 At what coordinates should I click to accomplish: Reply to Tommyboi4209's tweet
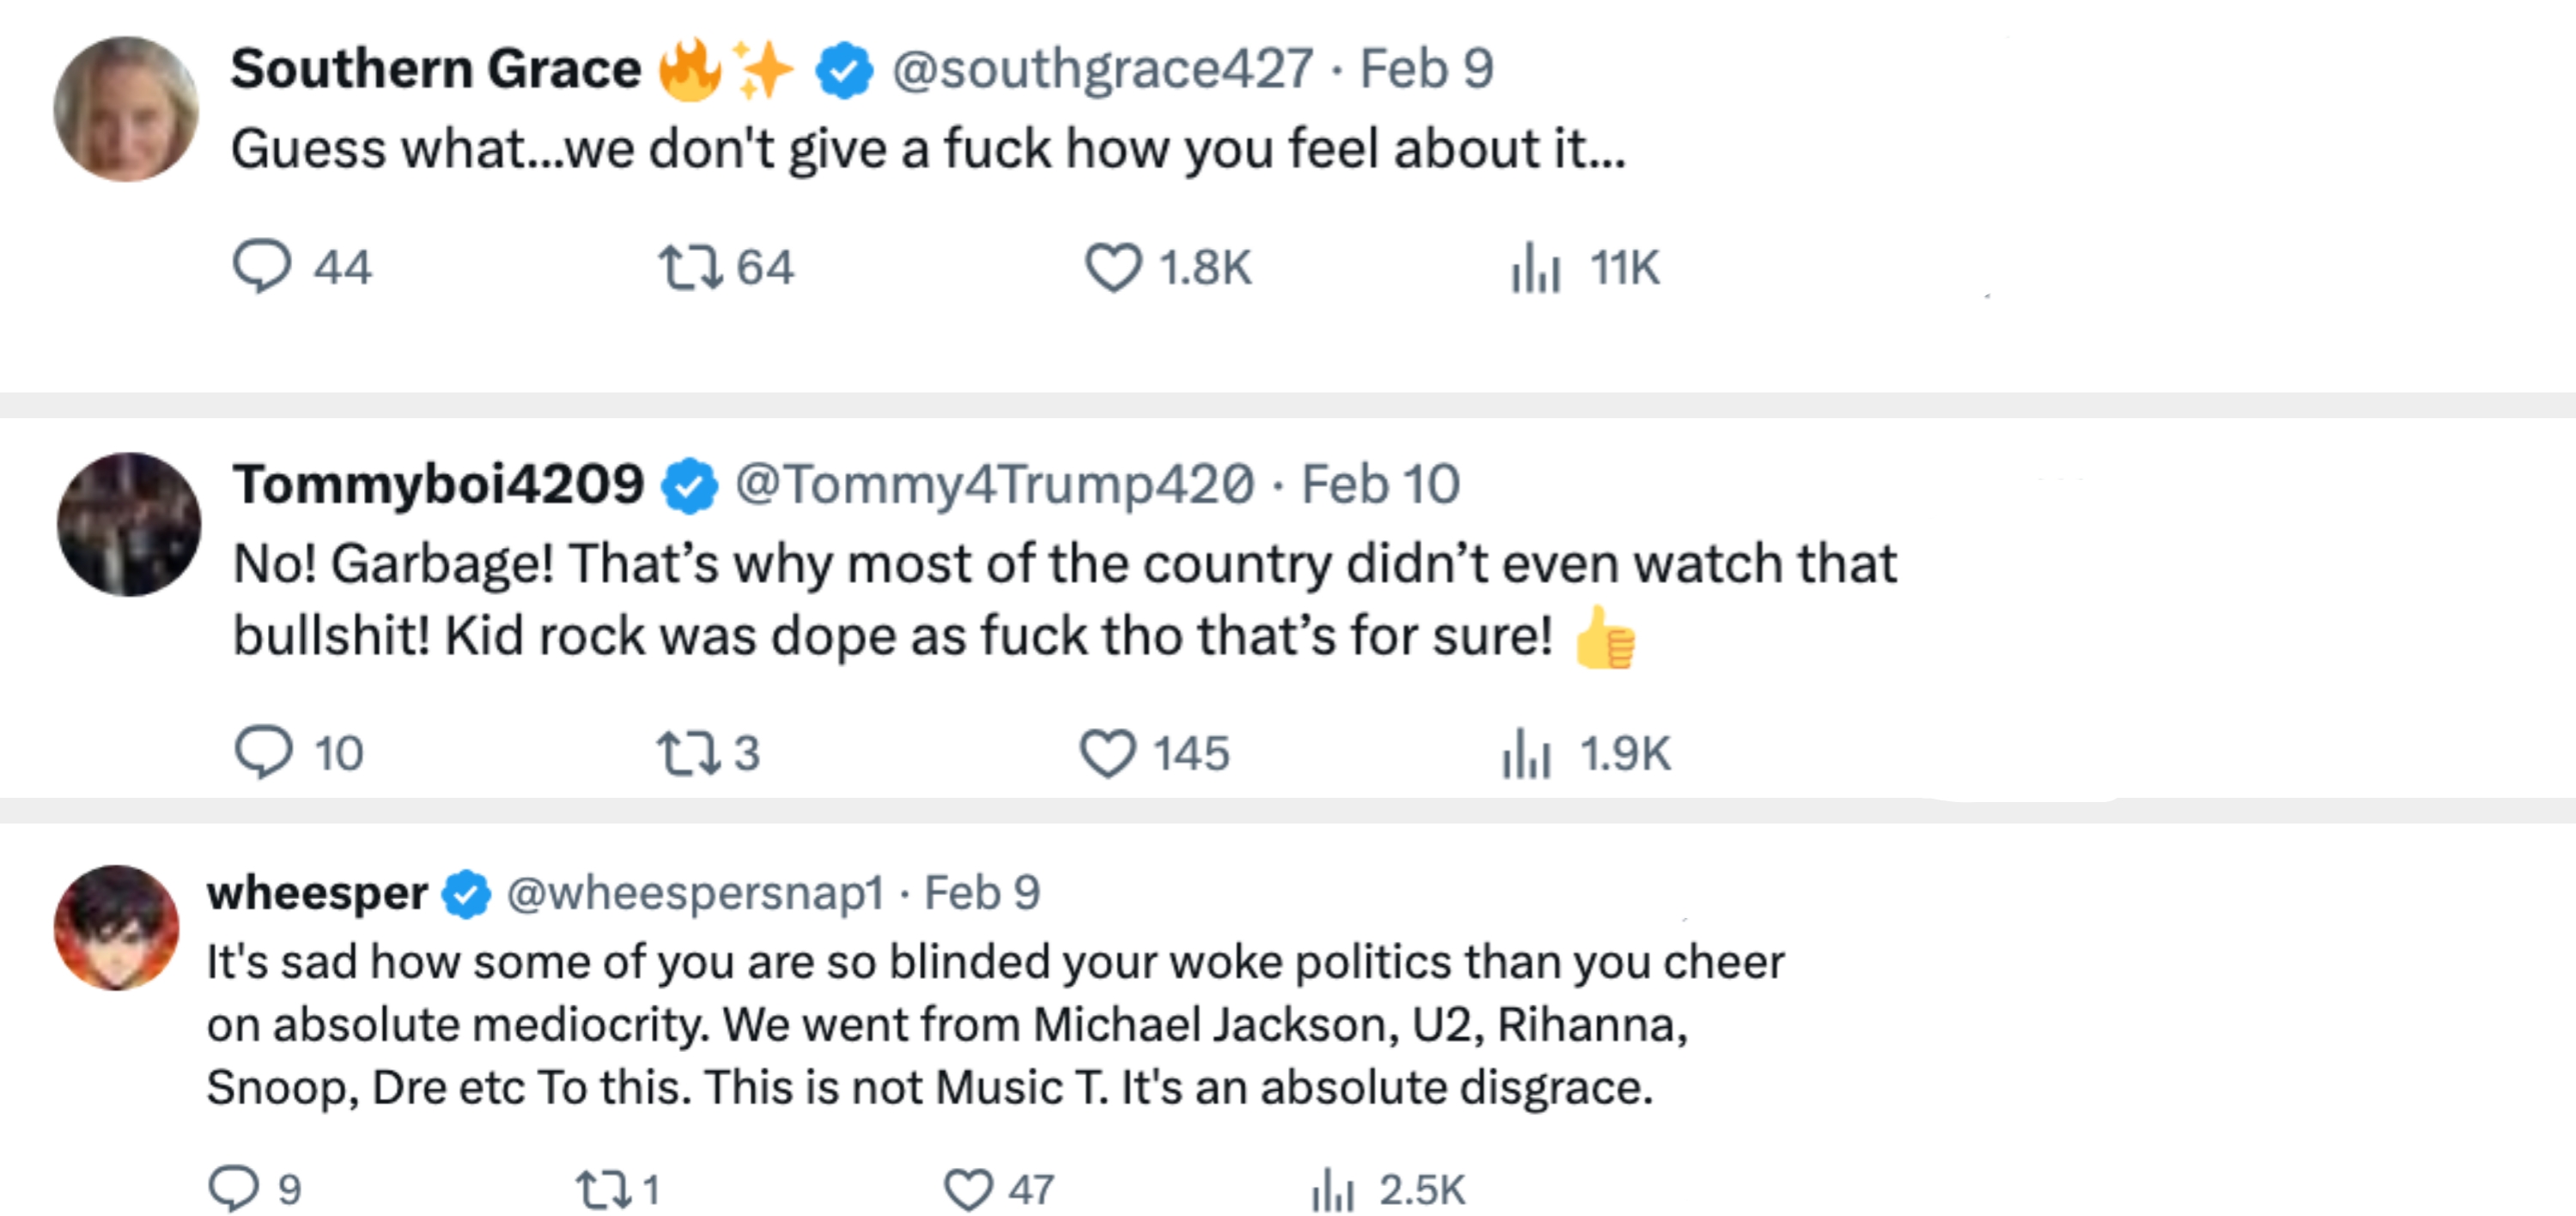264,752
